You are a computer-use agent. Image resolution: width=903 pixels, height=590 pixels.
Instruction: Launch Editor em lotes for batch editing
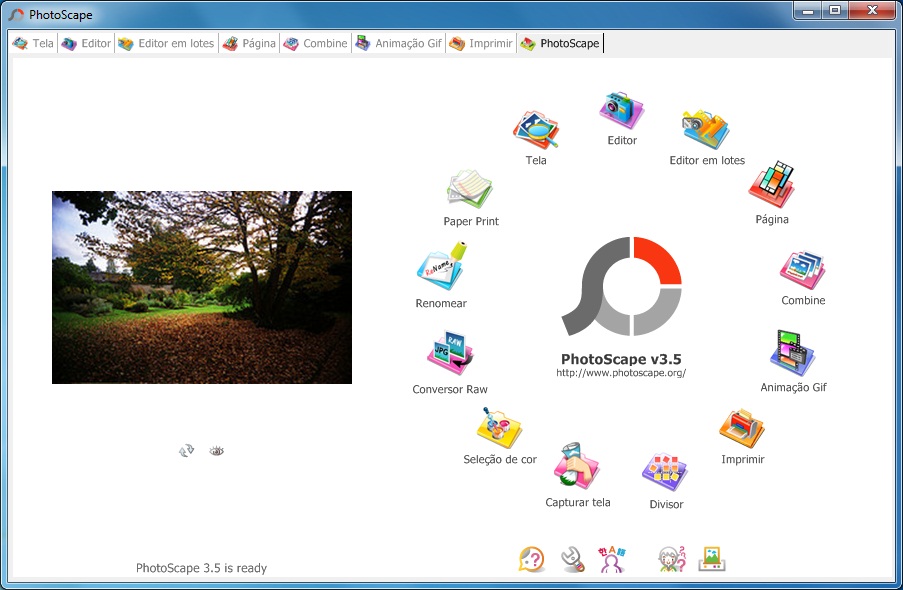click(x=705, y=125)
